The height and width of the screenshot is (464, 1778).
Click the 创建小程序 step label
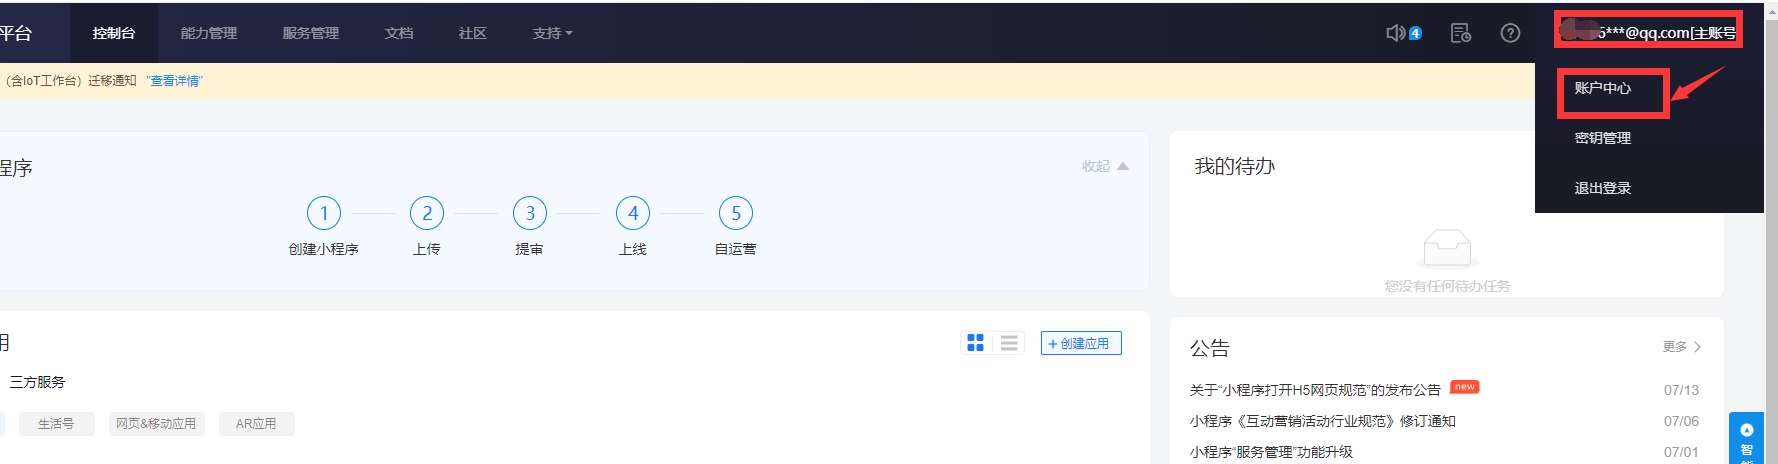coord(324,249)
